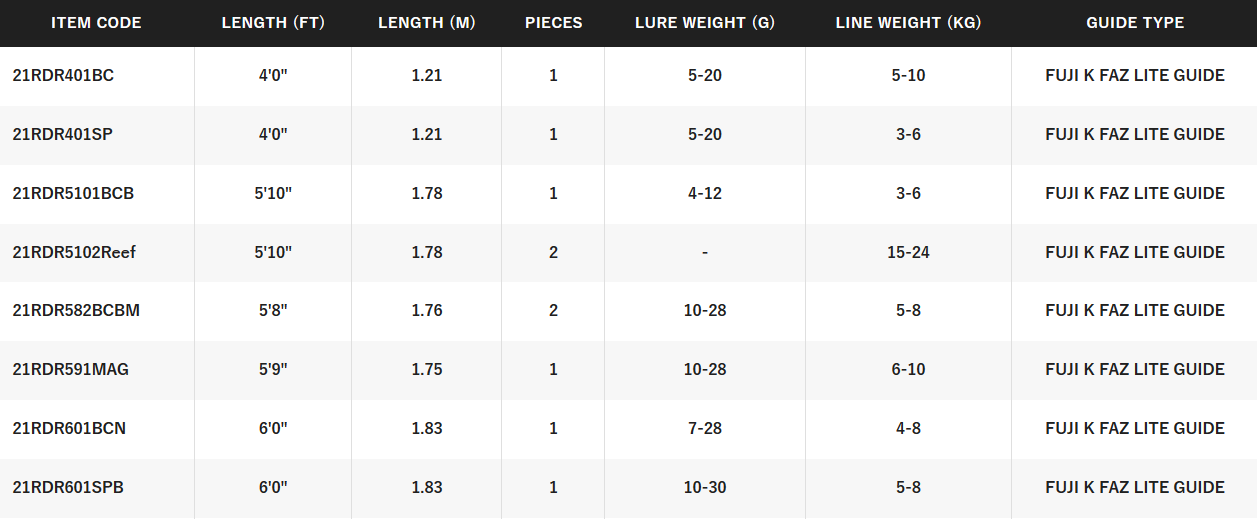Viewport: 1257px width, 519px height.
Task: Click the LURE WEIGHT (G) header
Action: coord(705,23)
